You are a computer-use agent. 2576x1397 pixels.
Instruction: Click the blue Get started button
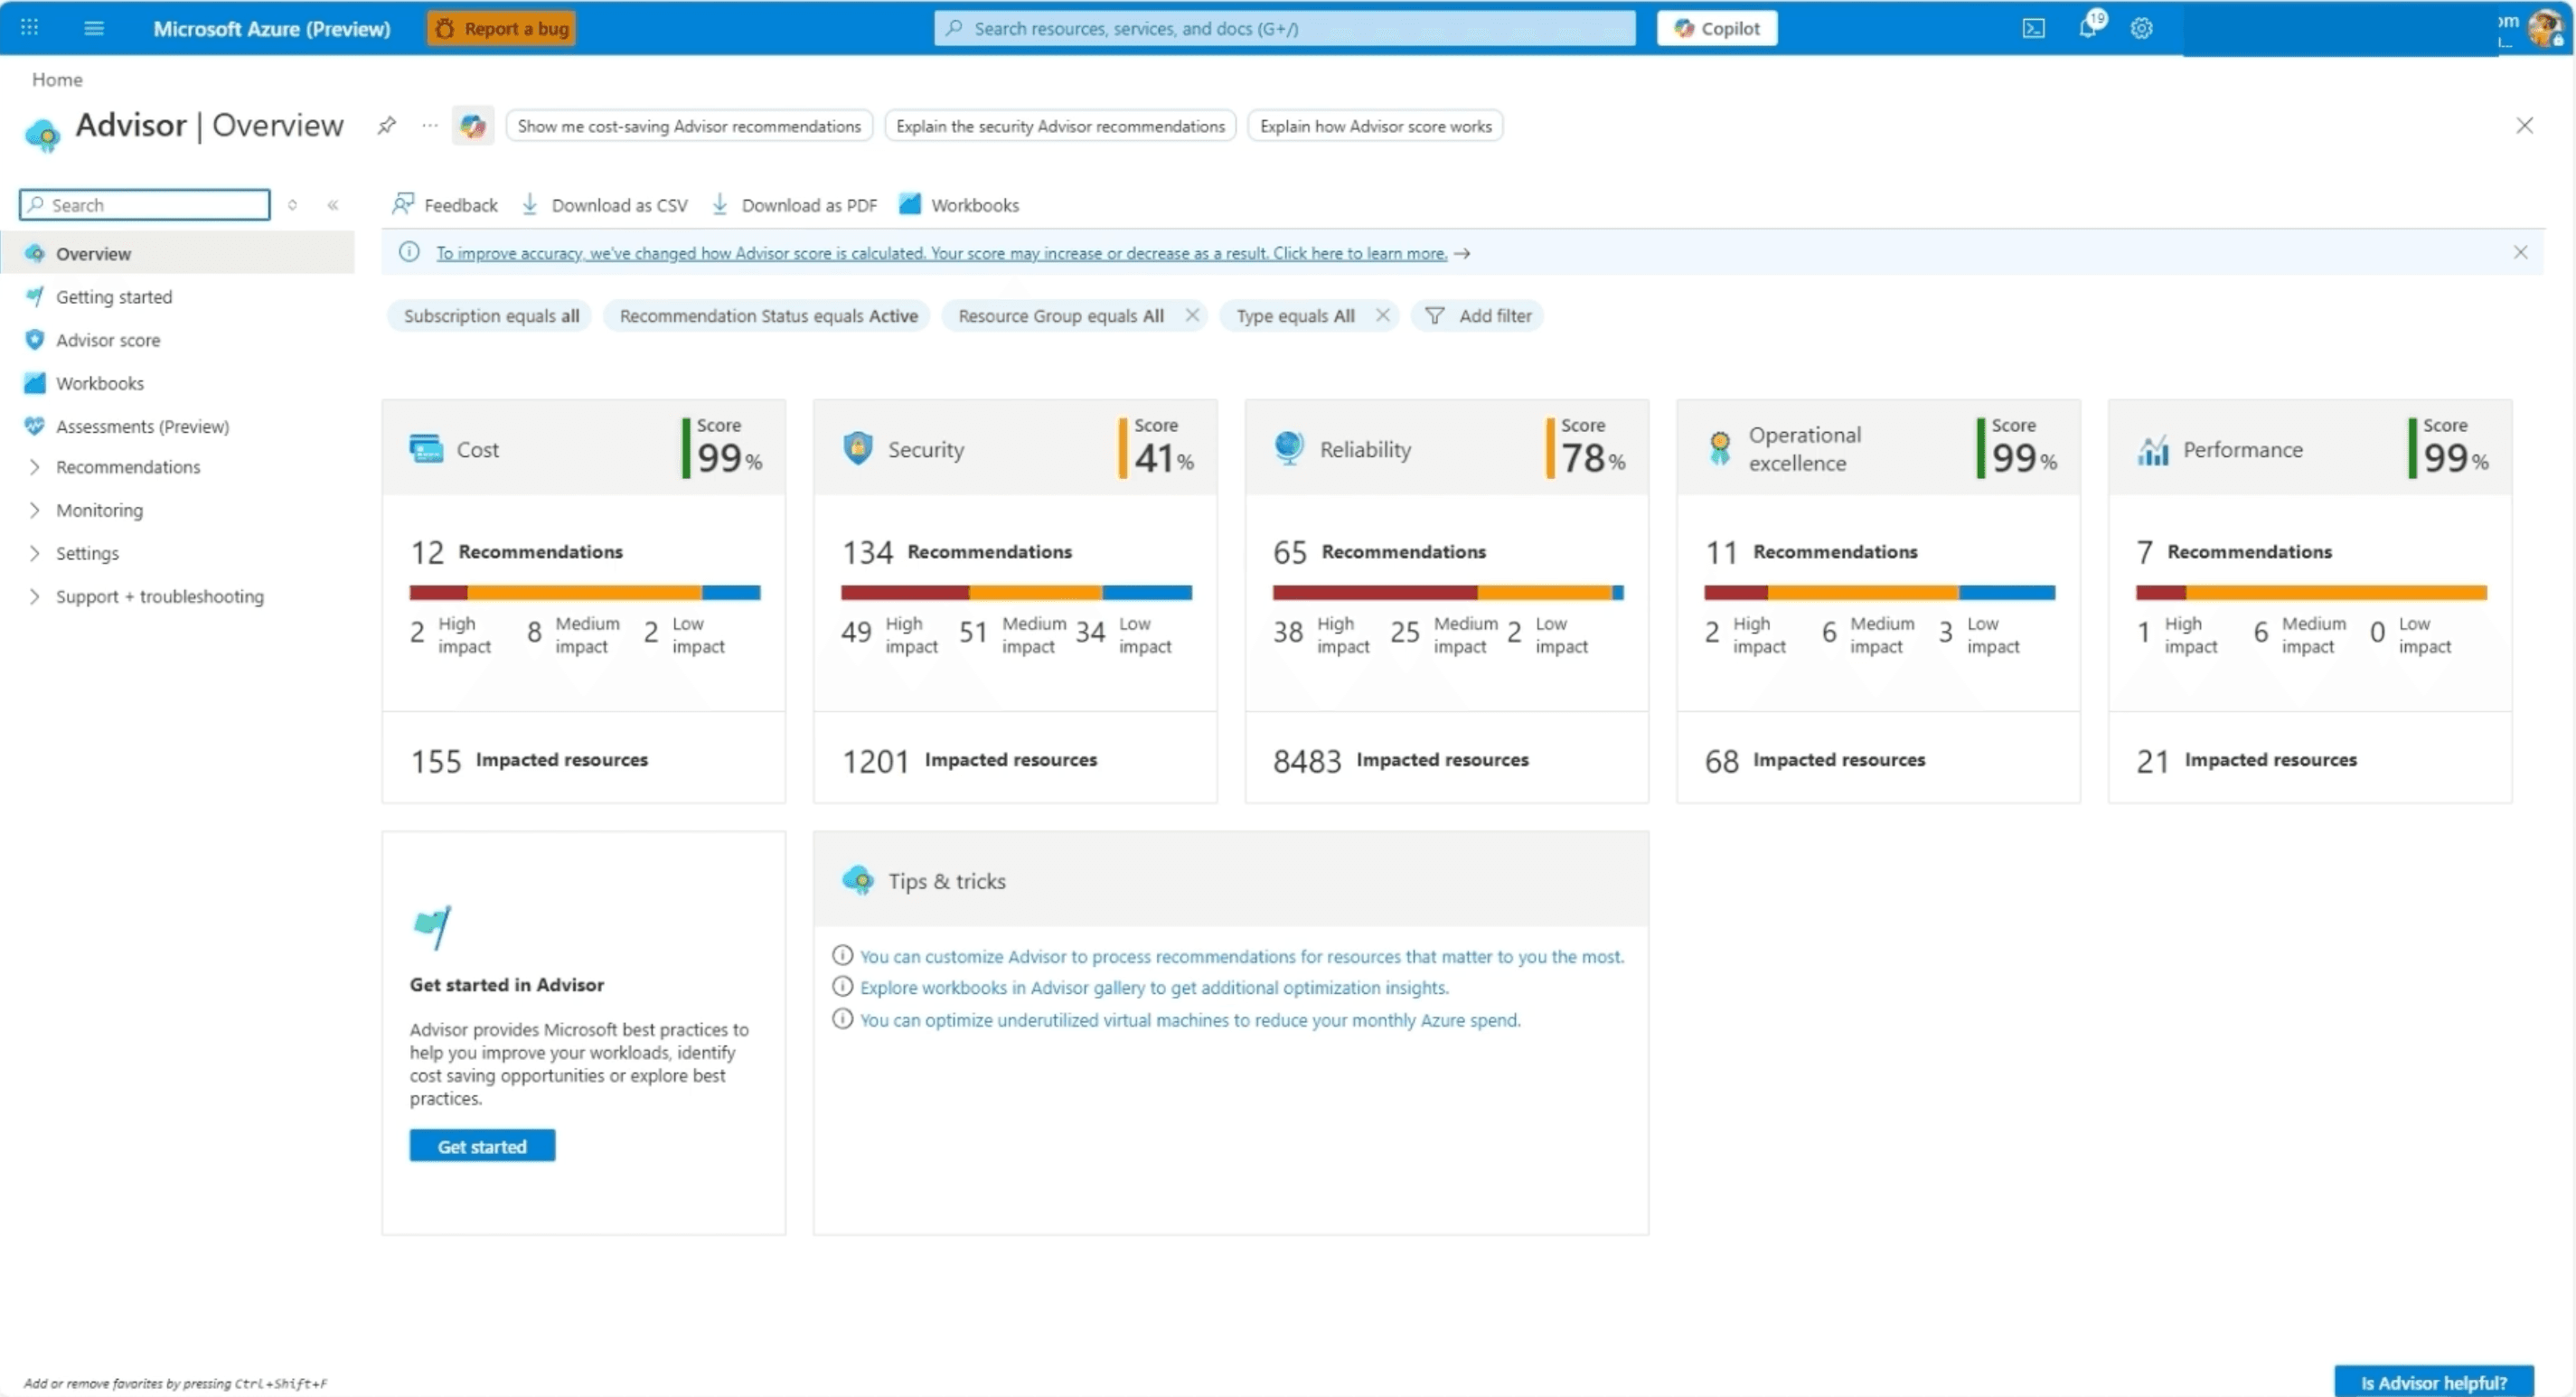(482, 1146)
